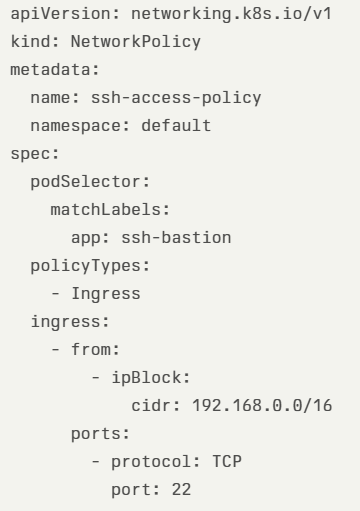Screen dimensions: 360x511
Task: Click the word NetworkPolicy
Action: tap(136, 42)
